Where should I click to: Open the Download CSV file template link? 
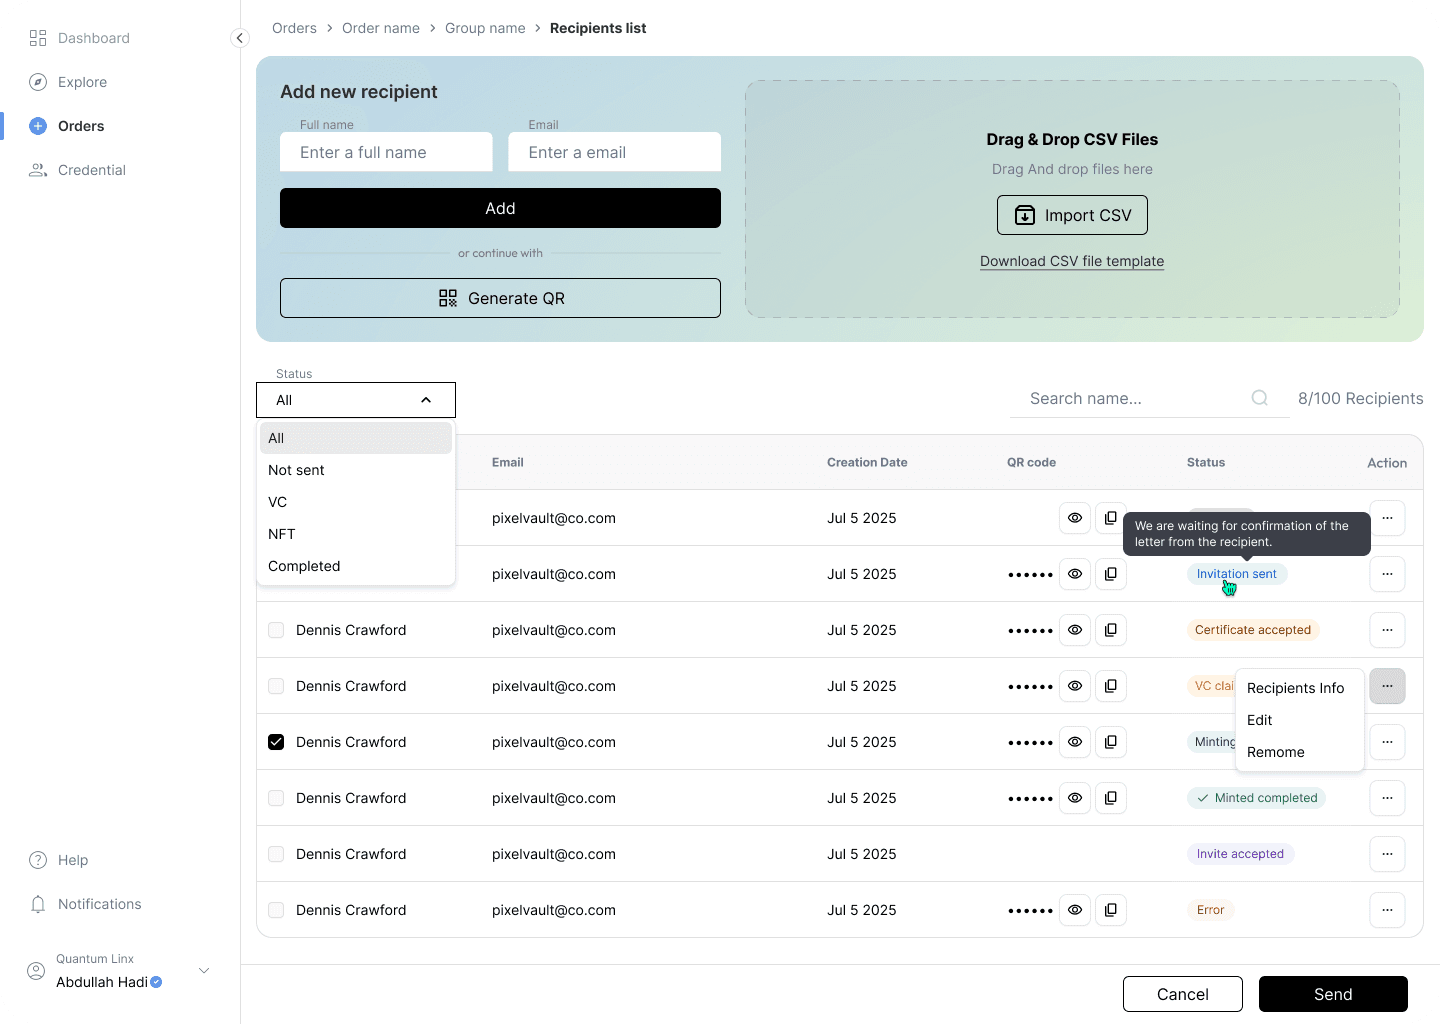[1072, 261]
